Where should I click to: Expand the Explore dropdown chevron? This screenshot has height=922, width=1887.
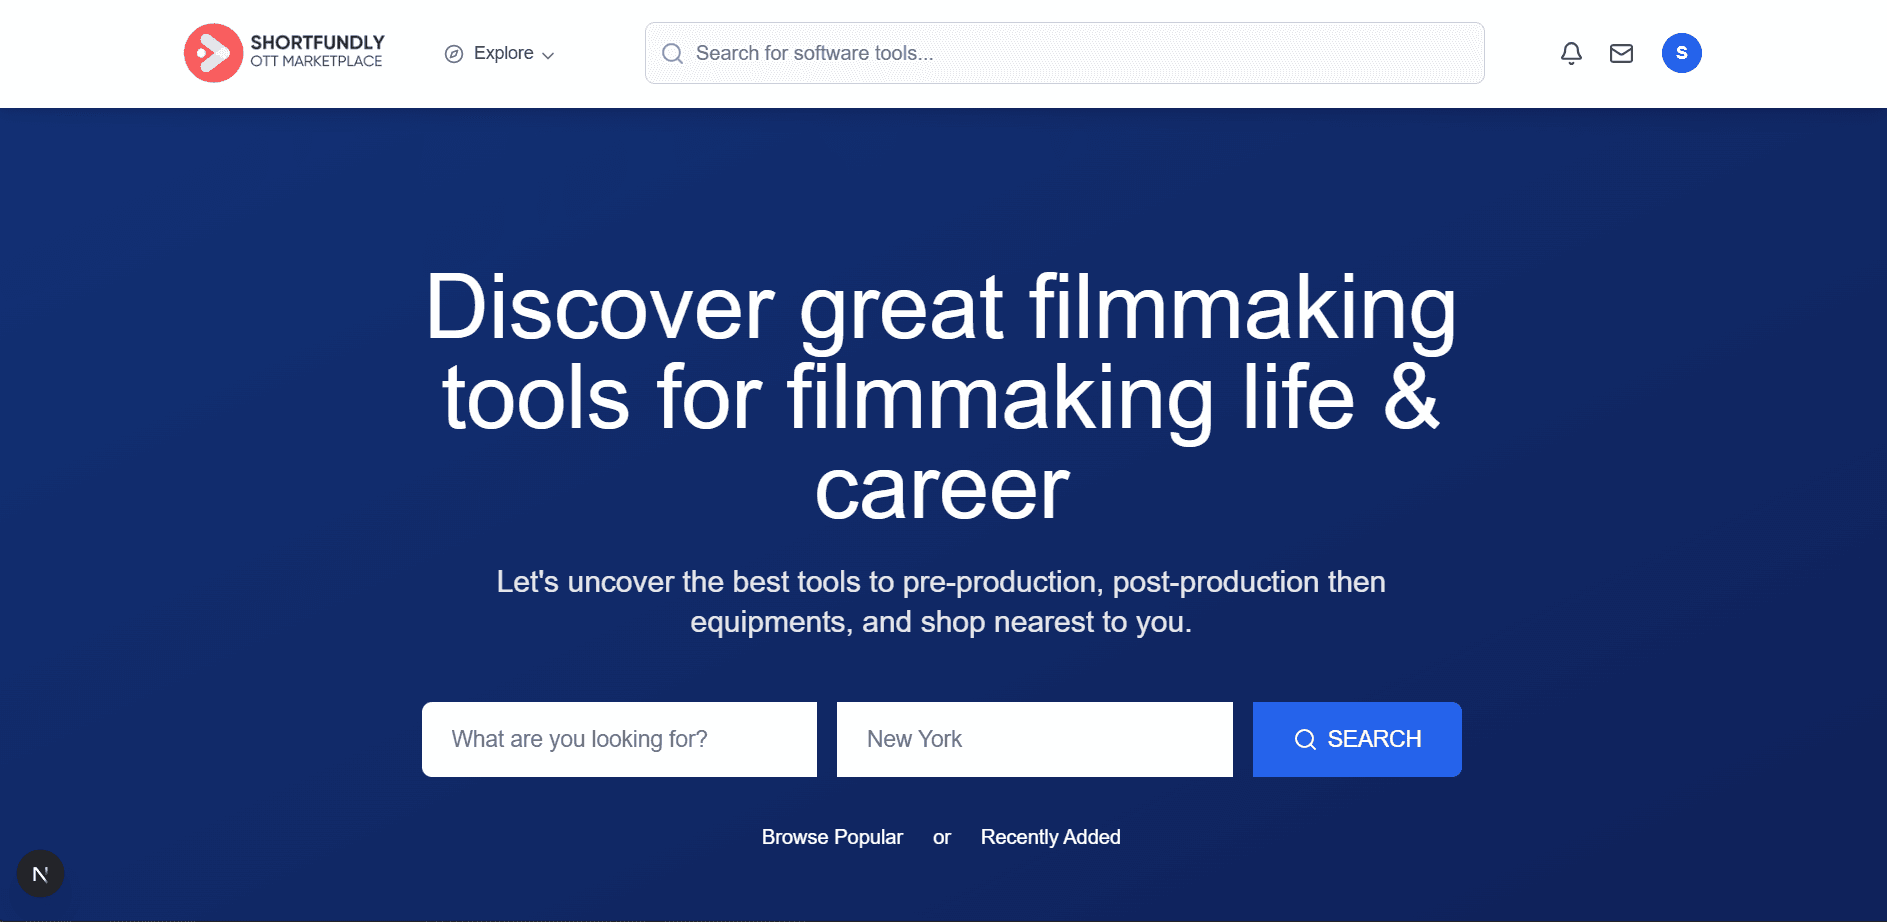pyautogui.click(x=548, y=56)
